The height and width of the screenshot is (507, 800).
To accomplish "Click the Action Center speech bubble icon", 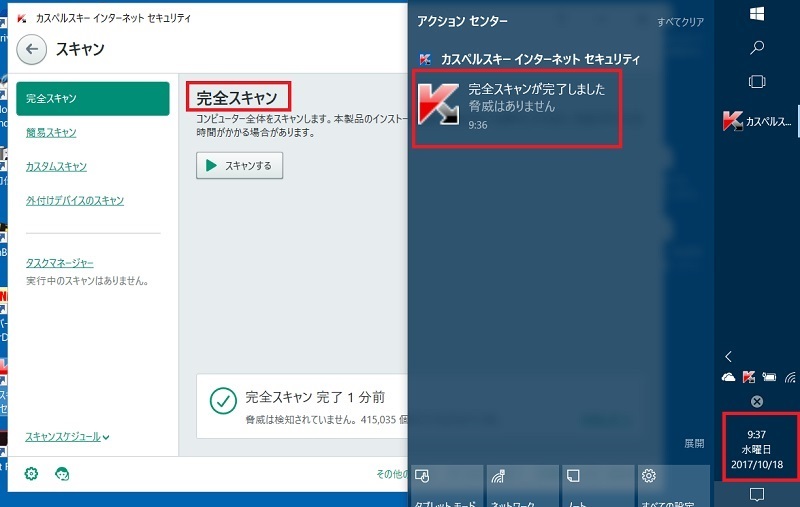I will click(757, 494).
